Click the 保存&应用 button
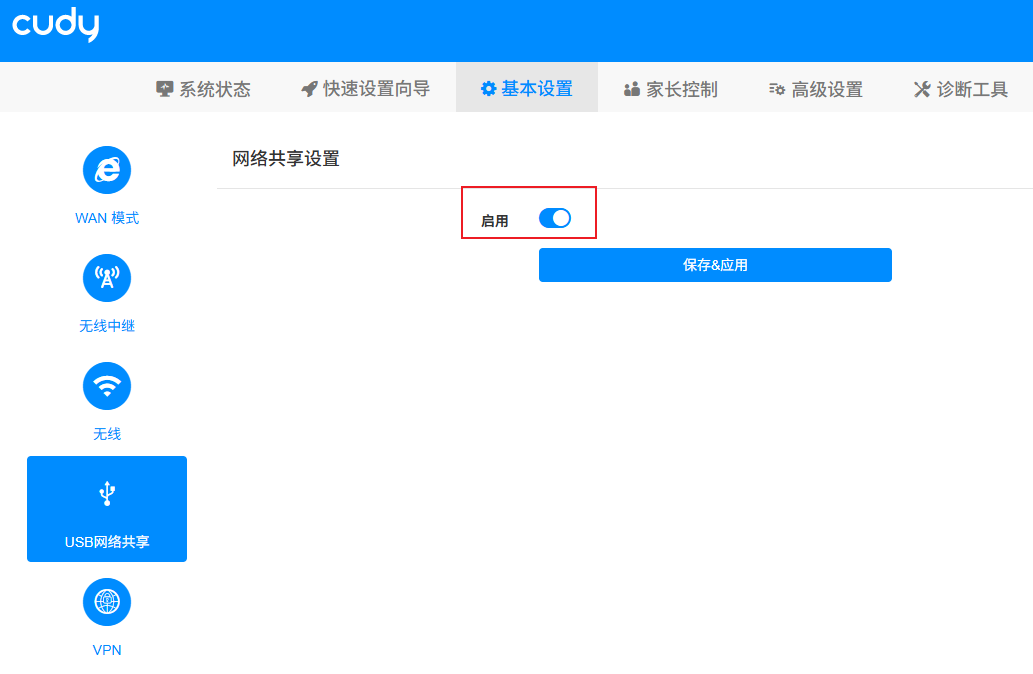 [x=715, y=265]
